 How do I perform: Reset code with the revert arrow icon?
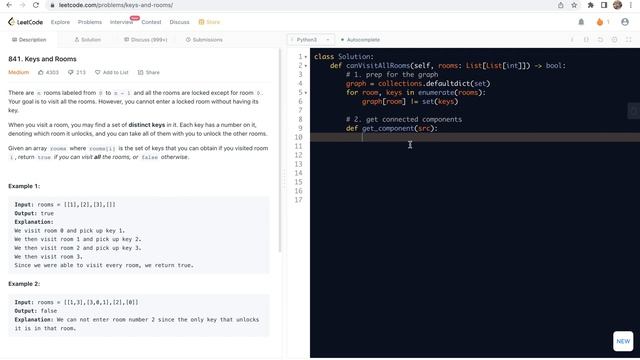coord(600,40)
